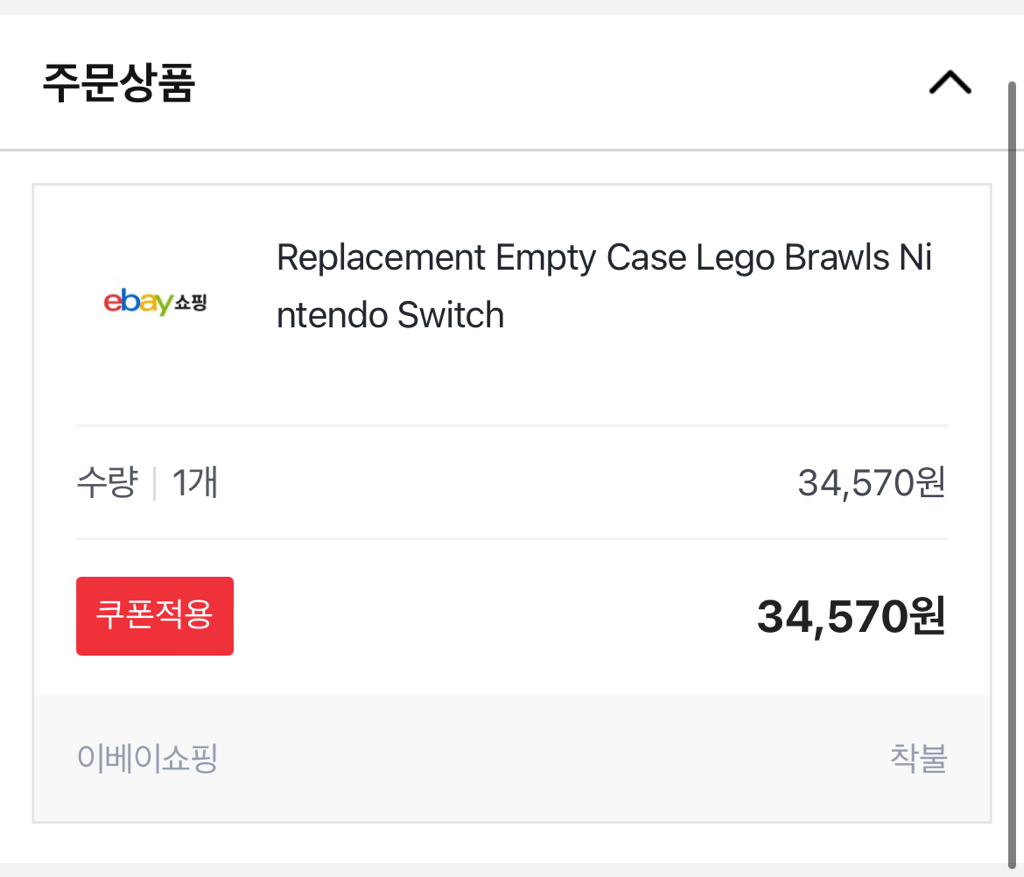The image size is (1024, 877).
Task: Click the colorful ebay wordmark logo
Action: click(x=138, y=301)
